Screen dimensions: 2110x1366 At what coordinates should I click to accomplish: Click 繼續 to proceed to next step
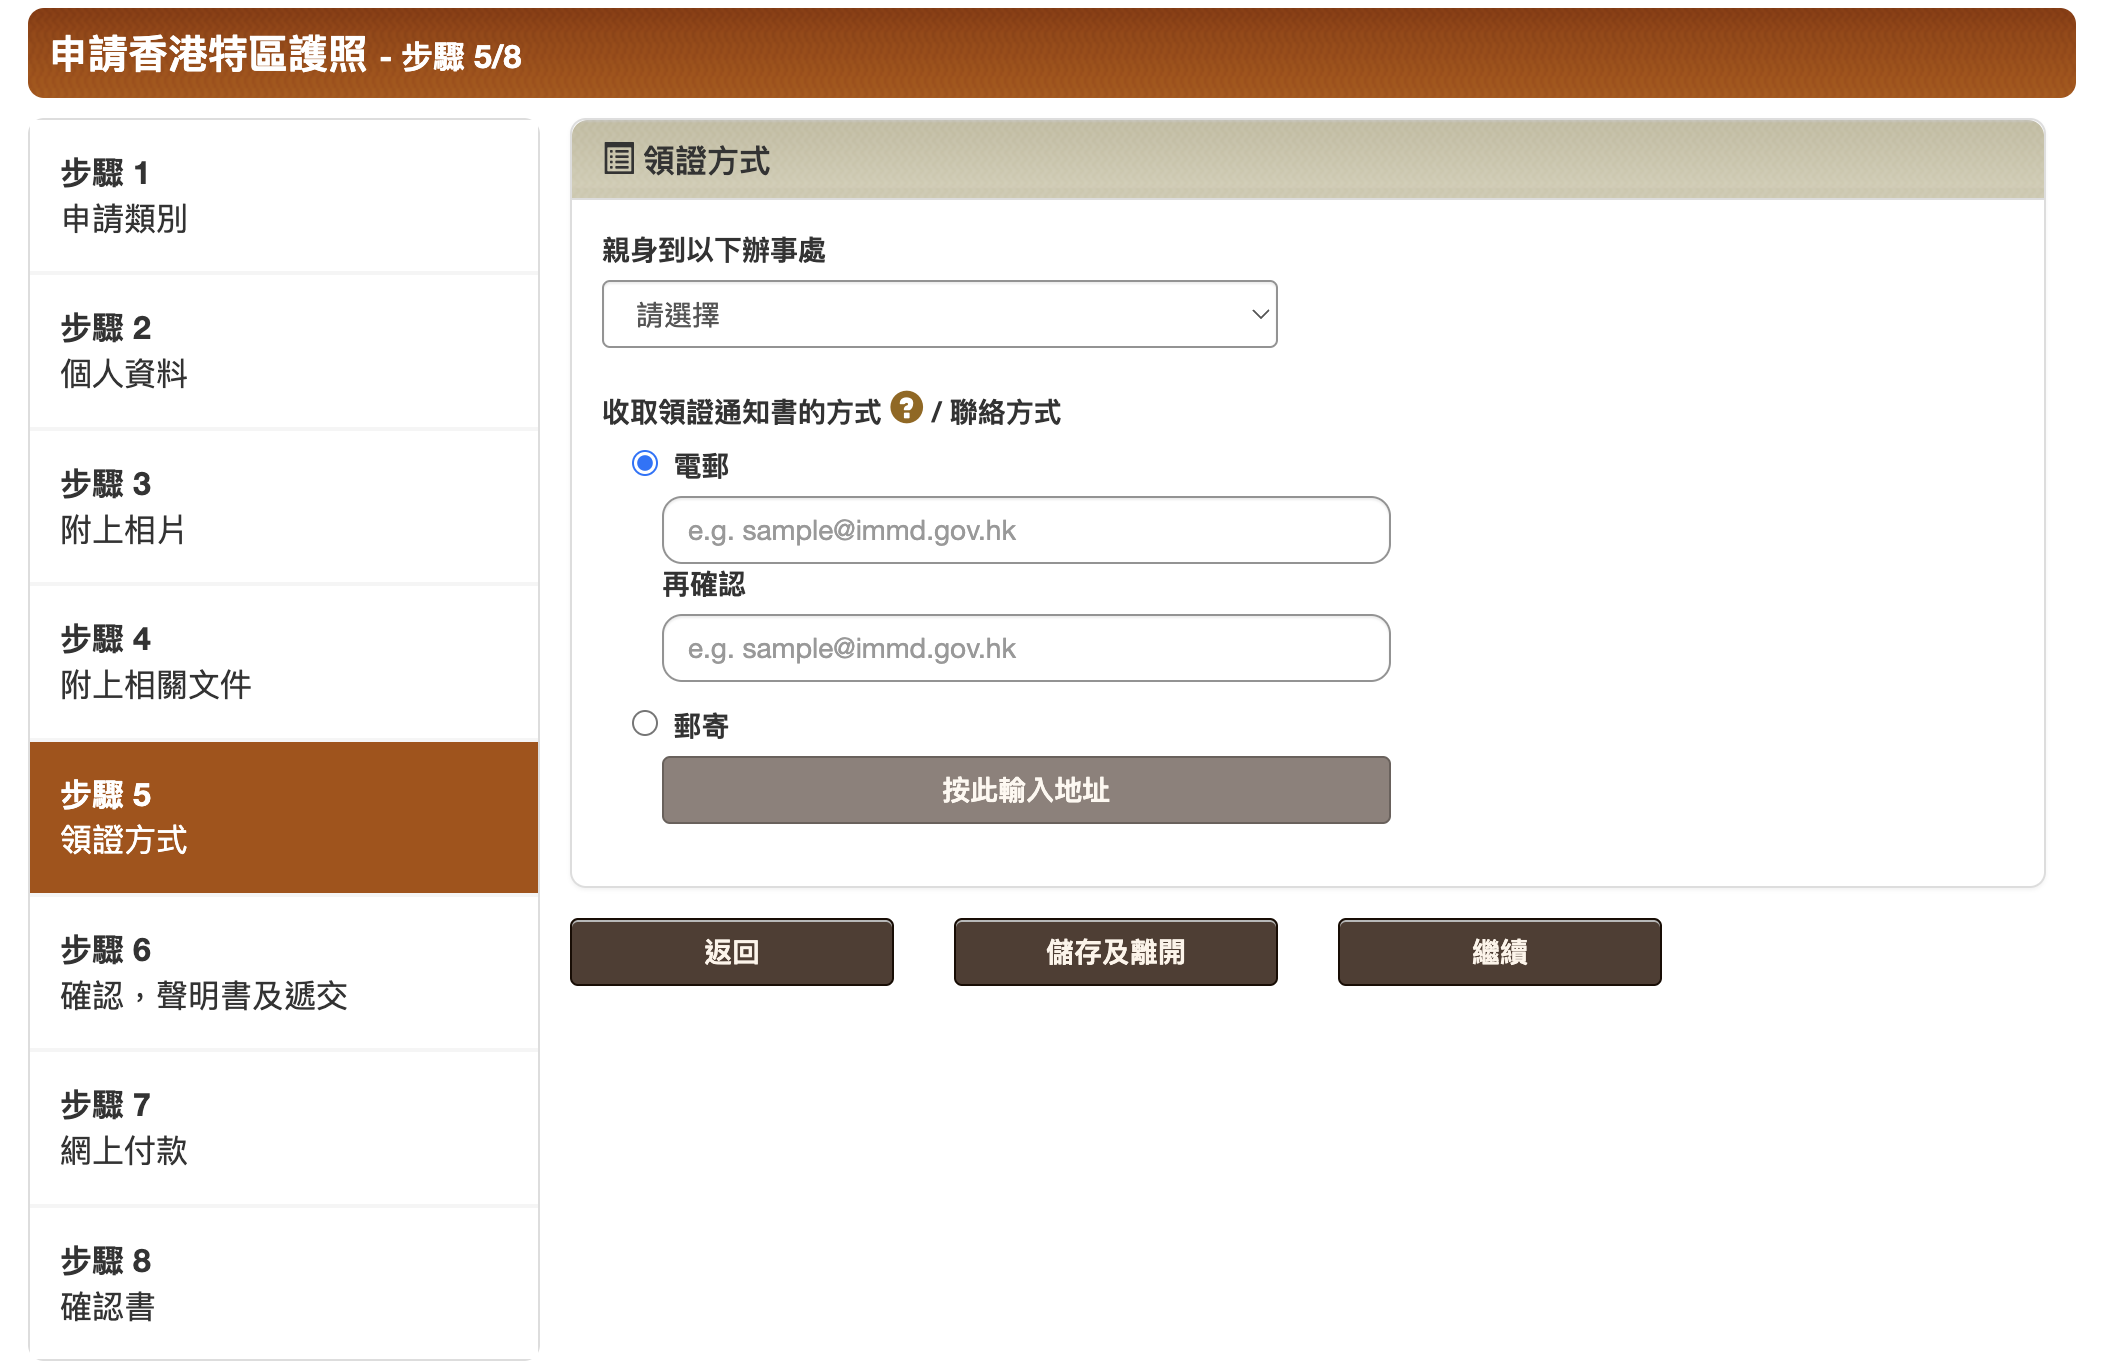coord(1498,951)
